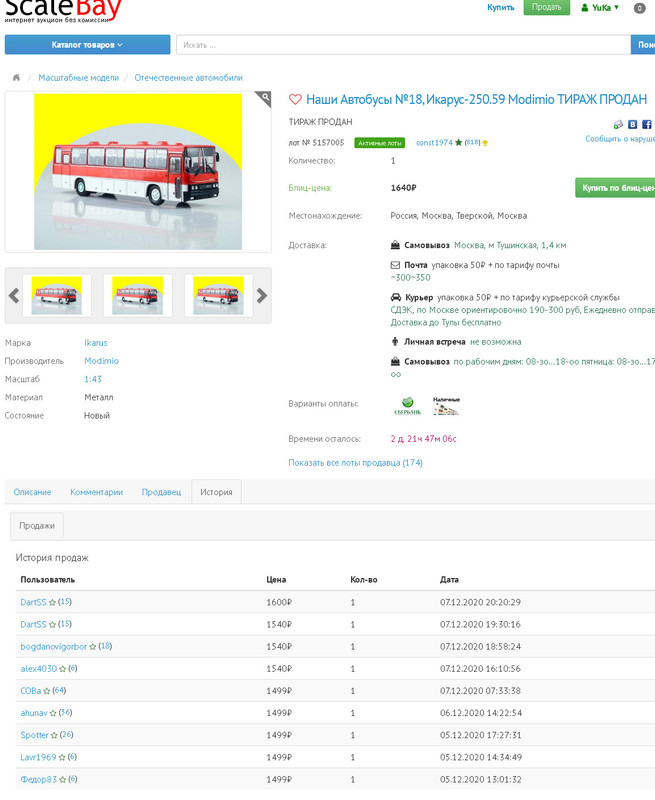Switch to the Продавец tab
This screenshot has height=800, width=655.
point(161,492)
